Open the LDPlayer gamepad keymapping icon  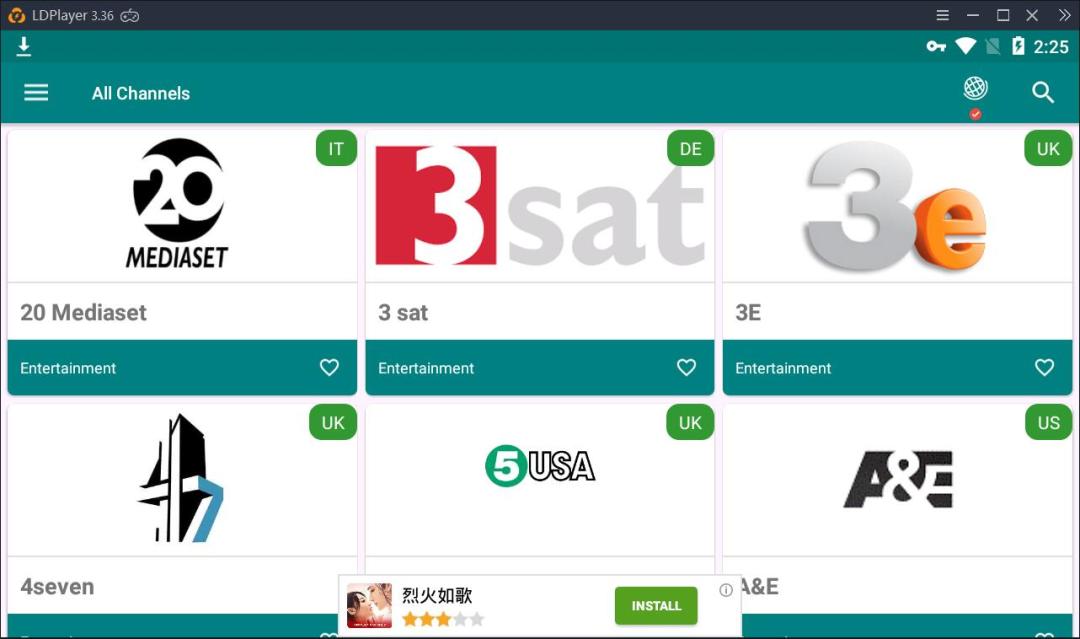point(129,16)
